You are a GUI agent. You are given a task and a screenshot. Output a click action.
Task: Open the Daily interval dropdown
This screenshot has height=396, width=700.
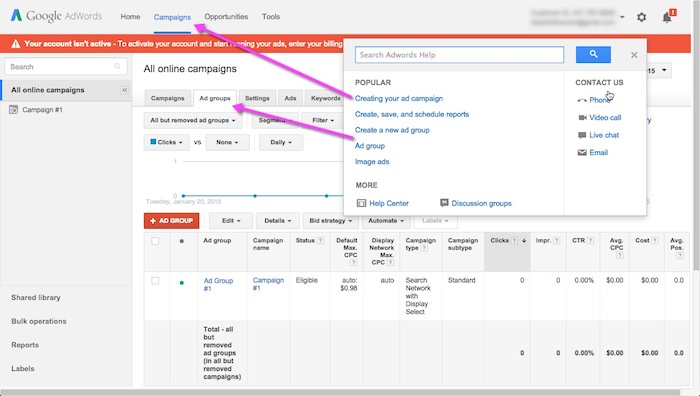click(281, 142)
